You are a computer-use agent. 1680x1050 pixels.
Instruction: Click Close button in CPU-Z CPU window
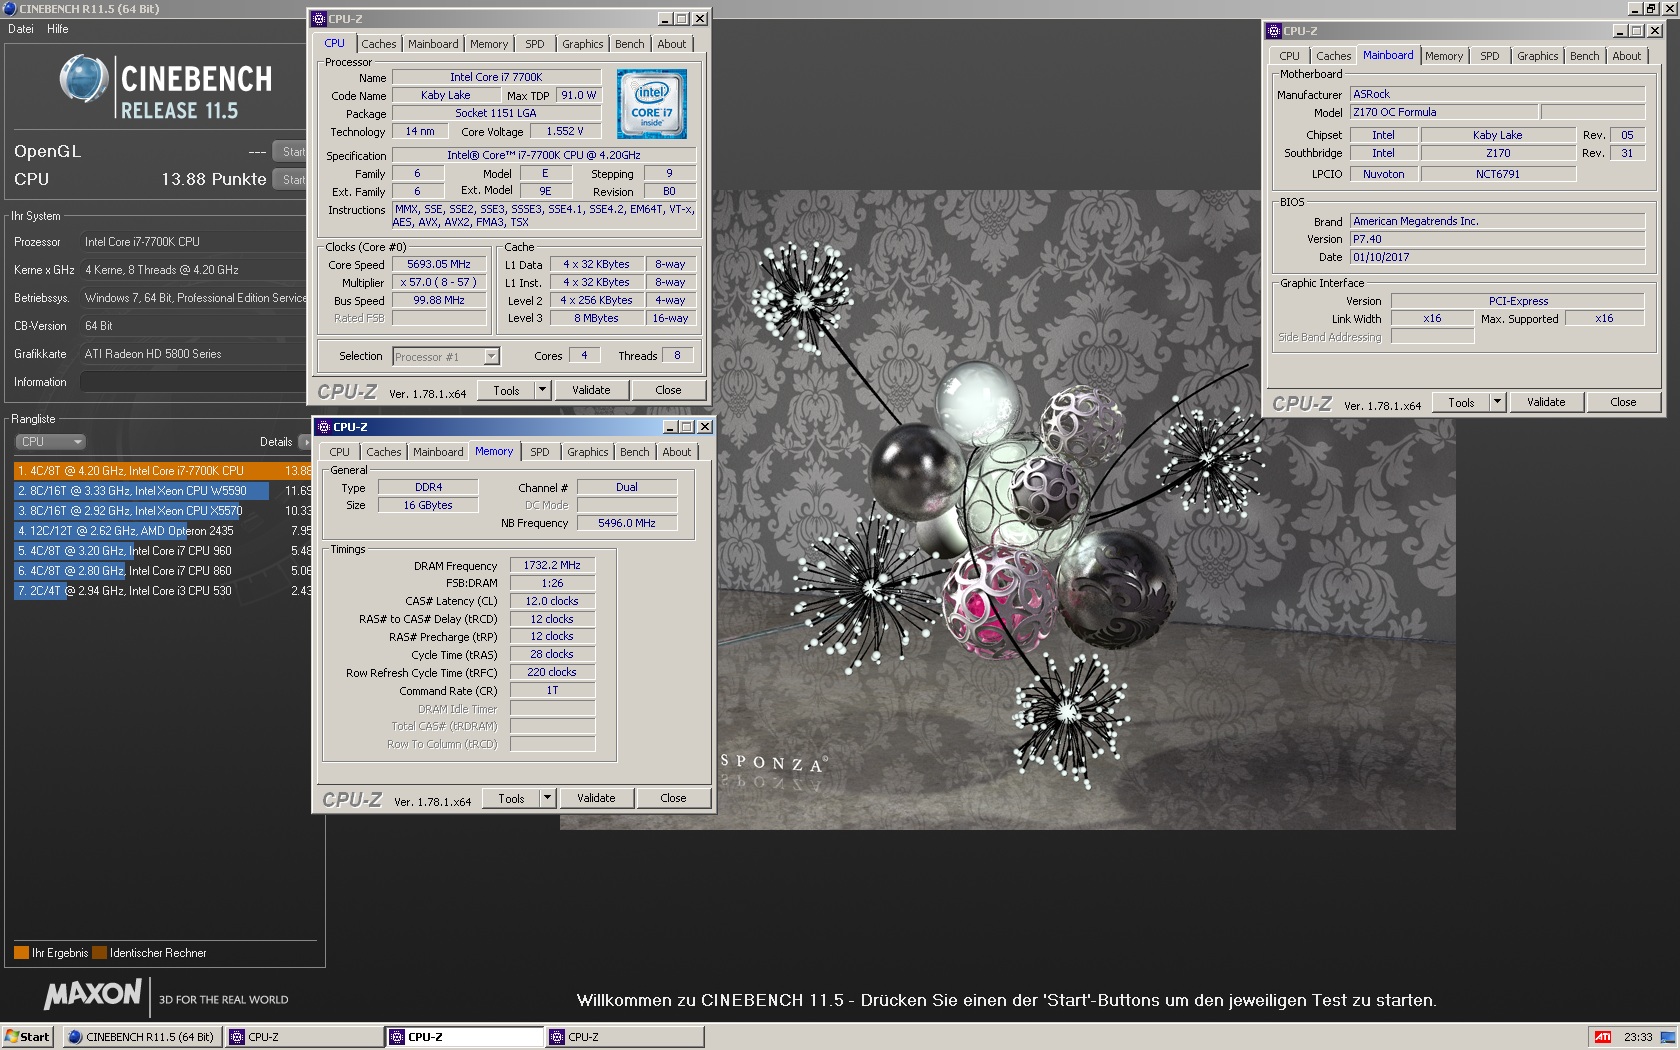[x=669, y=390]
